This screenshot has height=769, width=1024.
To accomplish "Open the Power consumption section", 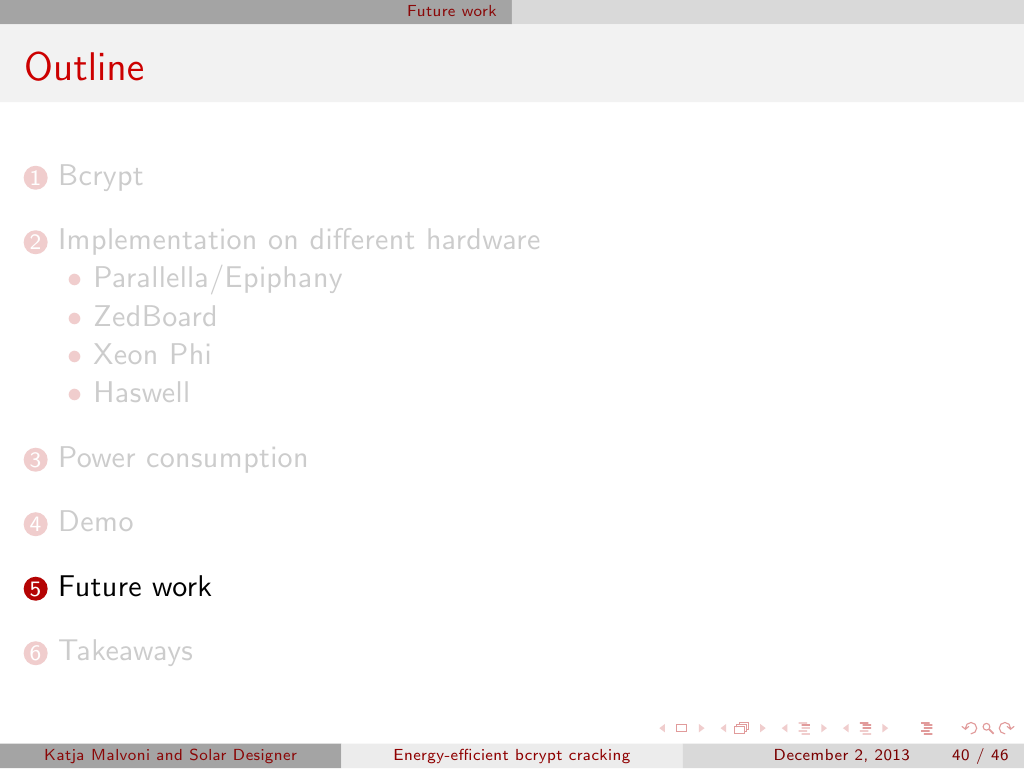I will point(183,458).
